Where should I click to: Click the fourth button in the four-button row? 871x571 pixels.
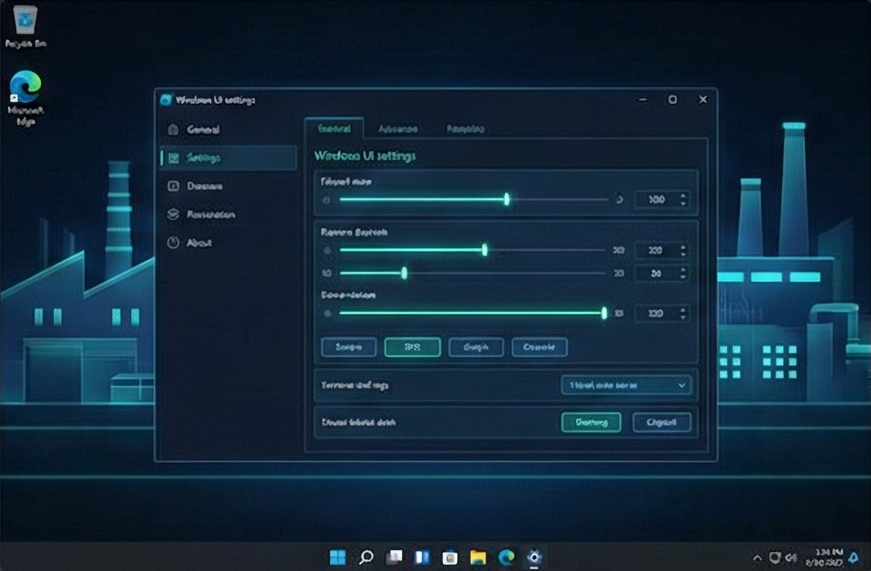539,347
